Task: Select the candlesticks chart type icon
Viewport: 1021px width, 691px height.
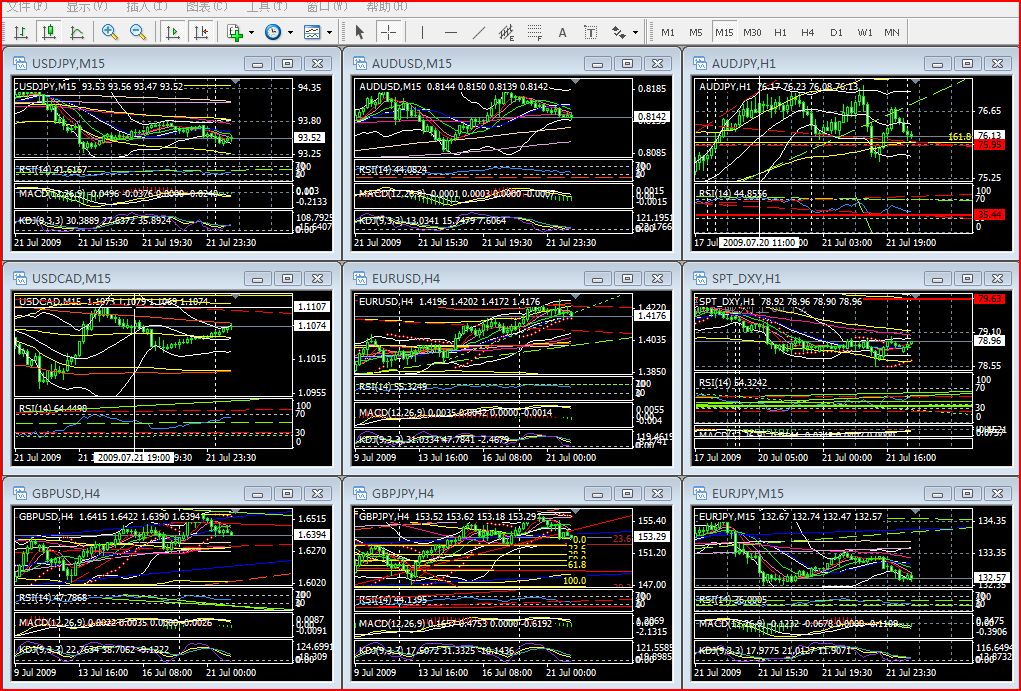Action: 49,32
